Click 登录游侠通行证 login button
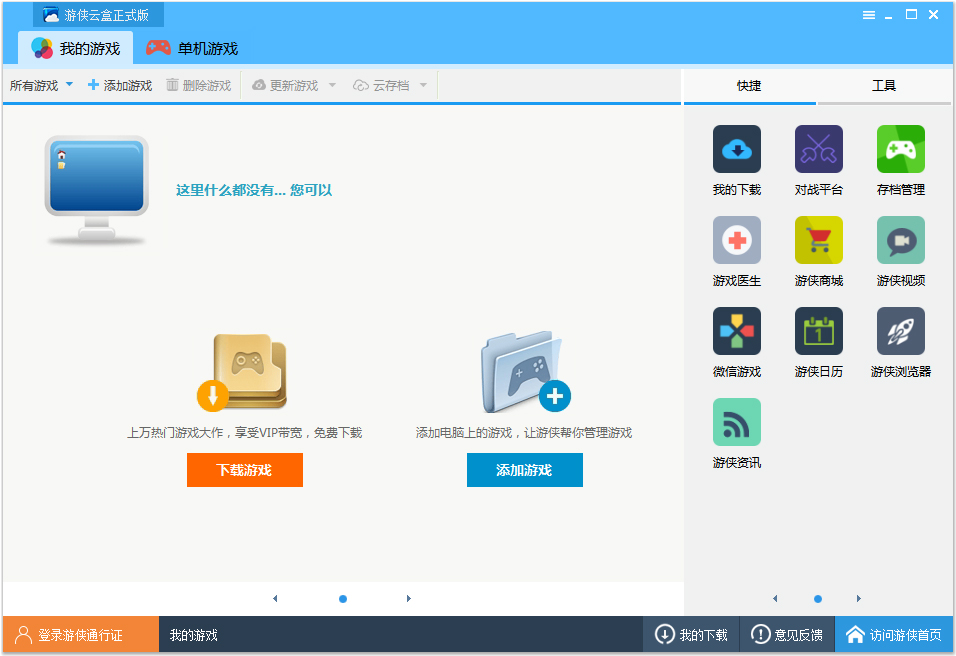956x656 pixels. click(x=80, y=635)
